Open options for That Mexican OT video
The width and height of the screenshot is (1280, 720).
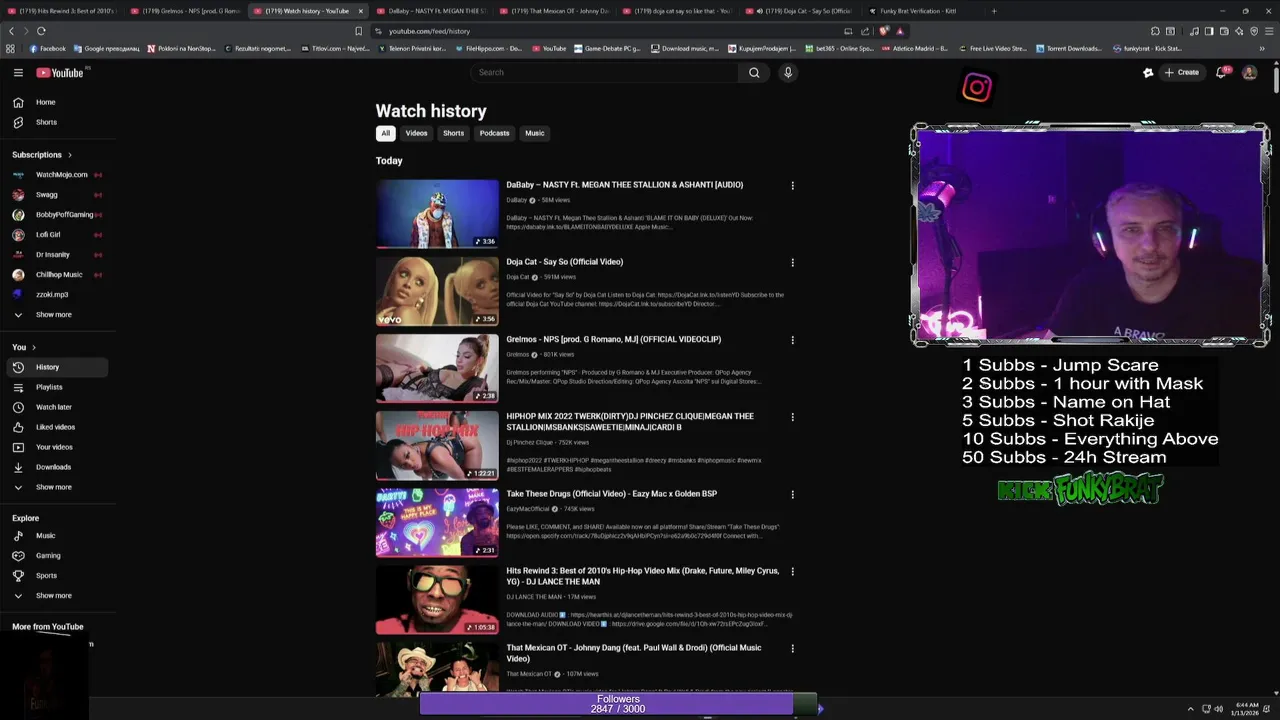coord(792,649)
